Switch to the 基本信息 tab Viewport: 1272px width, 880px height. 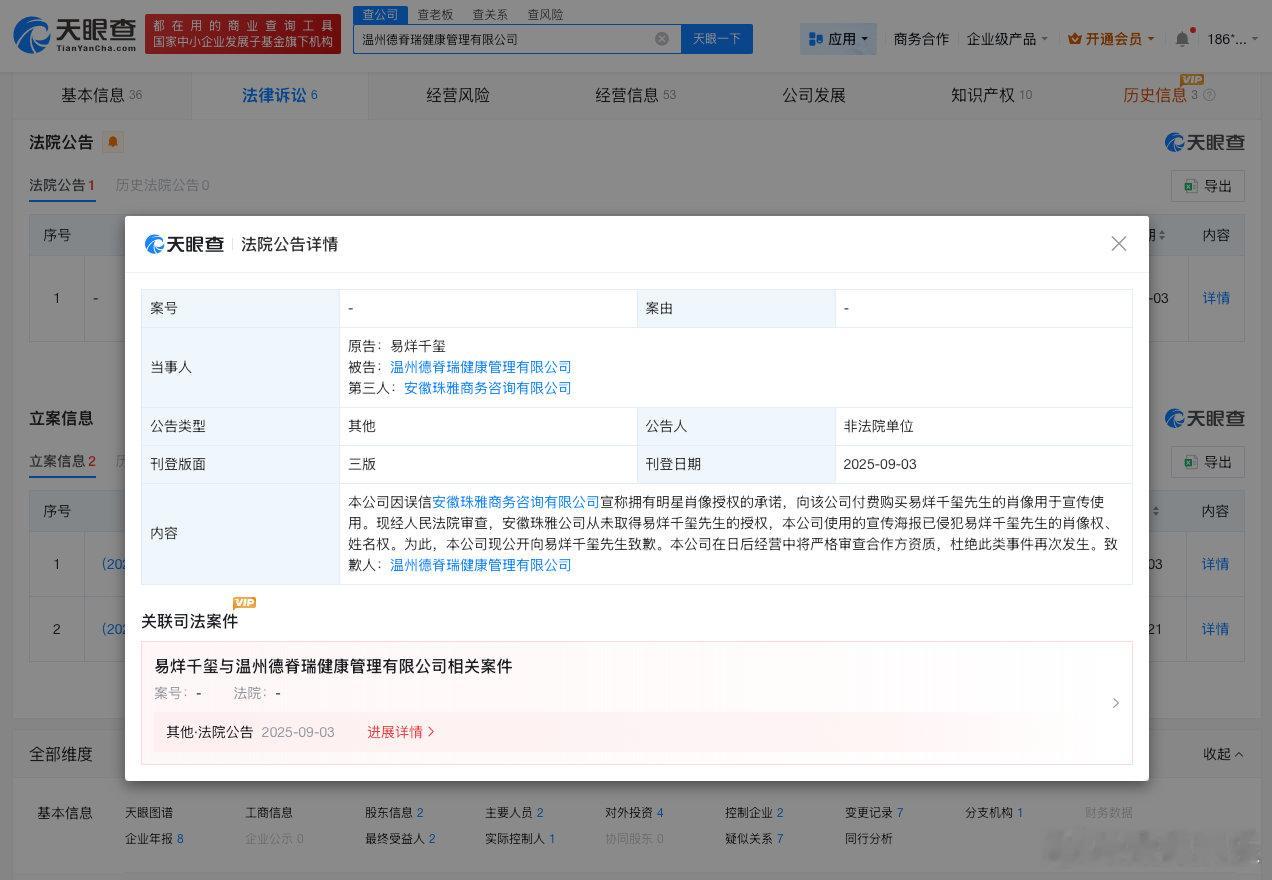101,95
